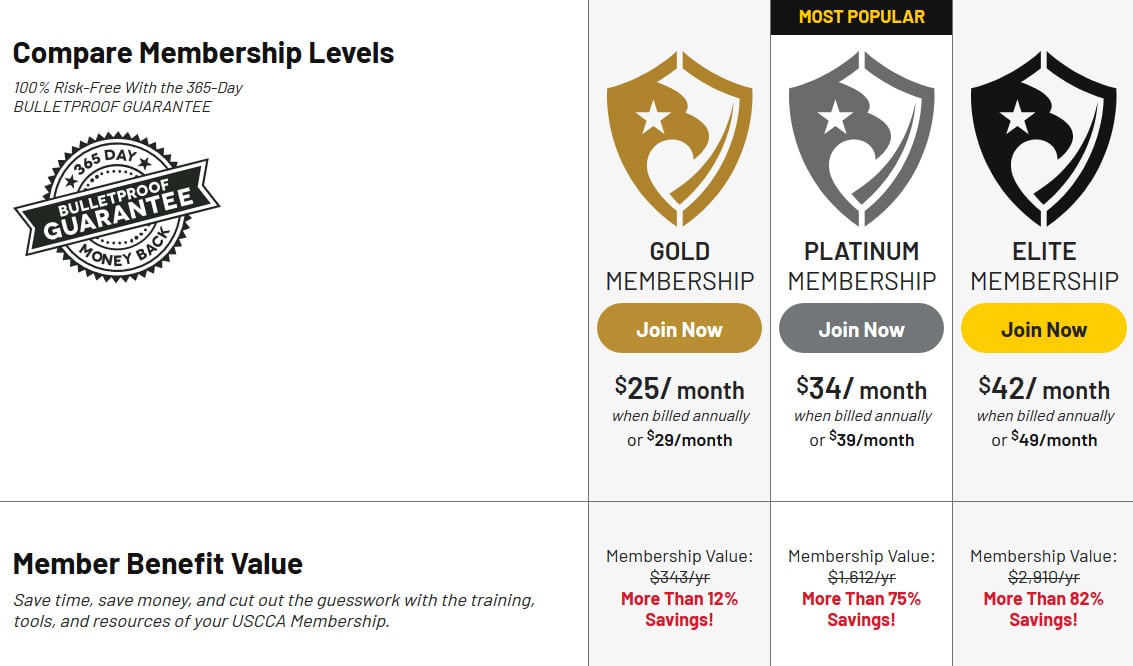Image resolution: width=1133 pixels, height=666 pixels.
Task: Click the $42/month Elite price
Action: tap(1043, 389)
